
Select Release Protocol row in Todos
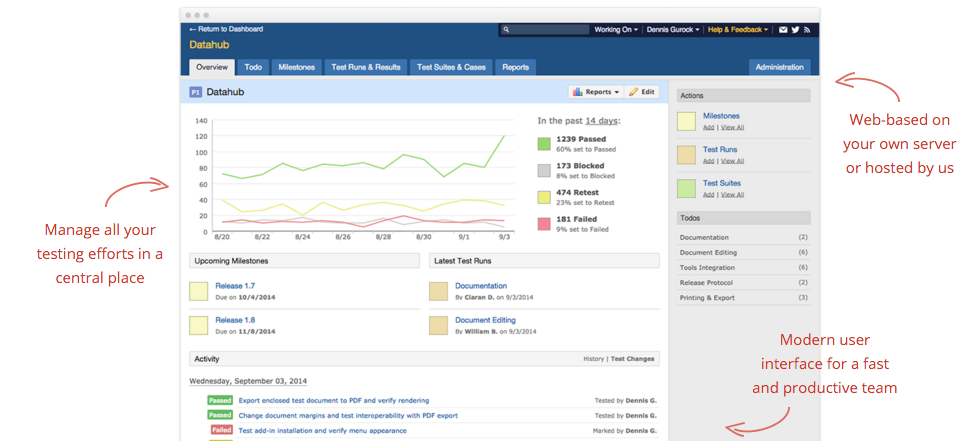click(x=744, y=283)
